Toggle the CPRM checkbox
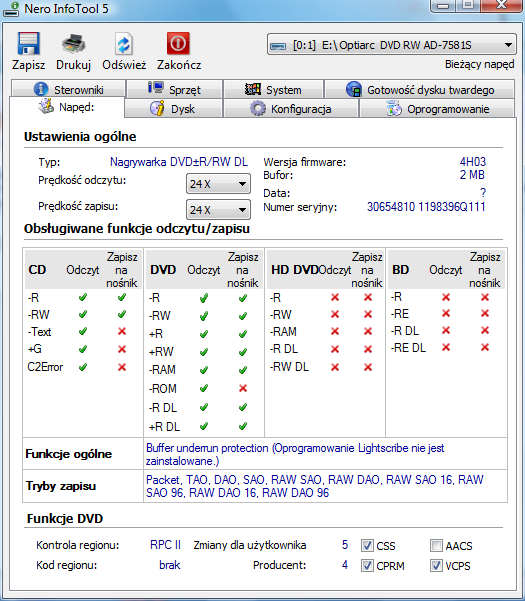This screenshot has height=601, width=525. [x=367, y=565]
